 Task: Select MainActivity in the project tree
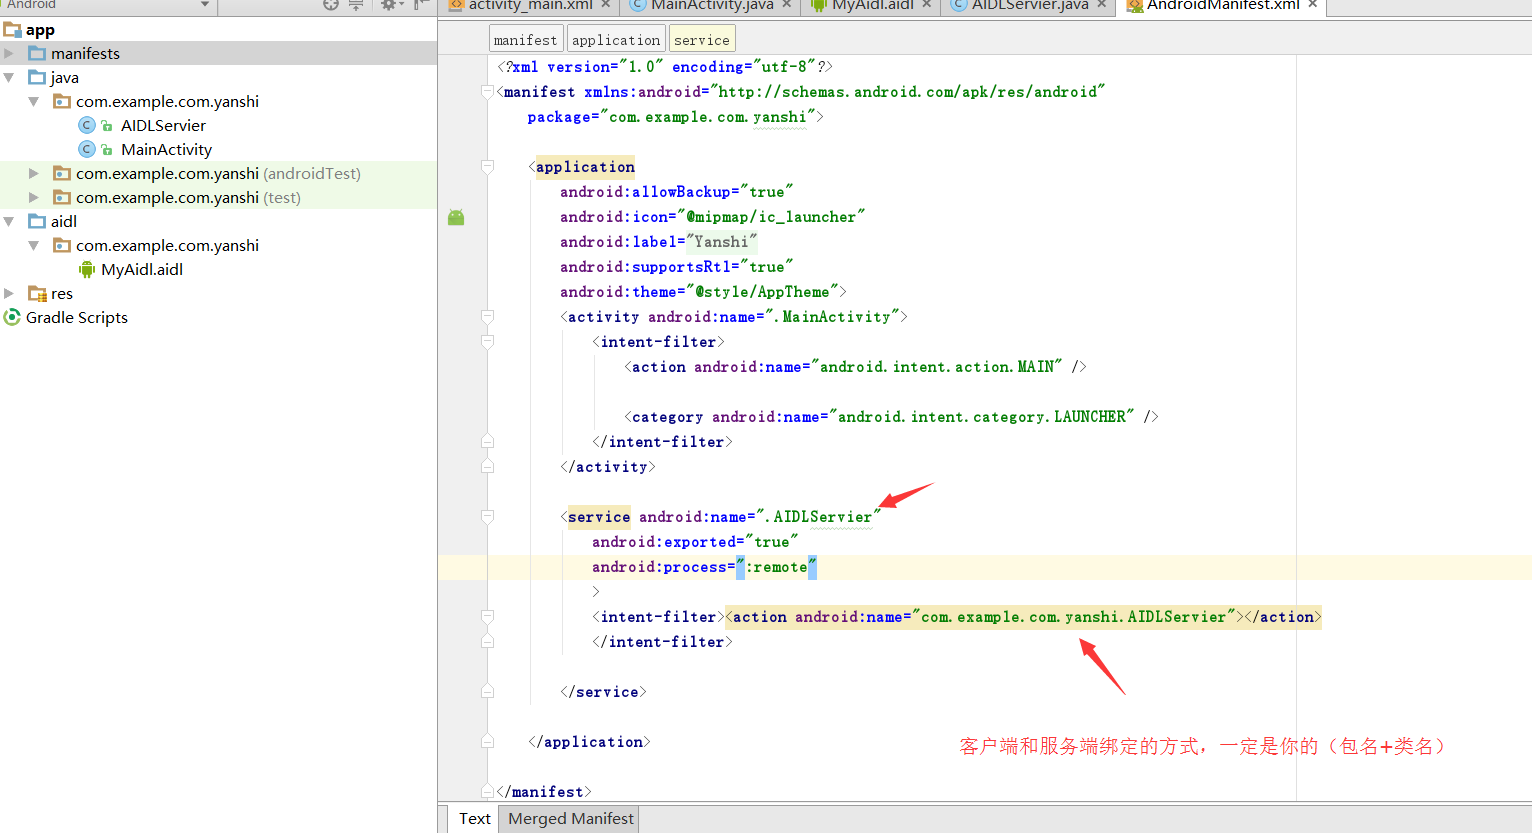pos(166,149)
